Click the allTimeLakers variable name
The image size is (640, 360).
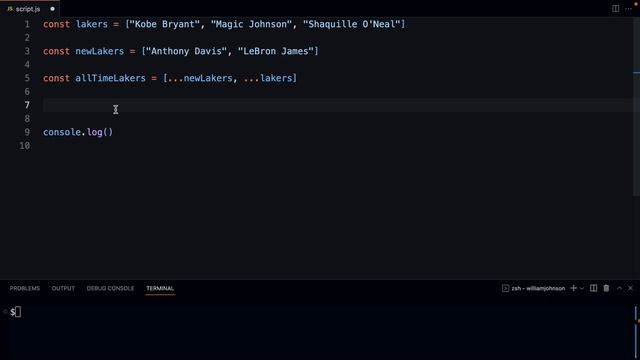click(111, 78)
